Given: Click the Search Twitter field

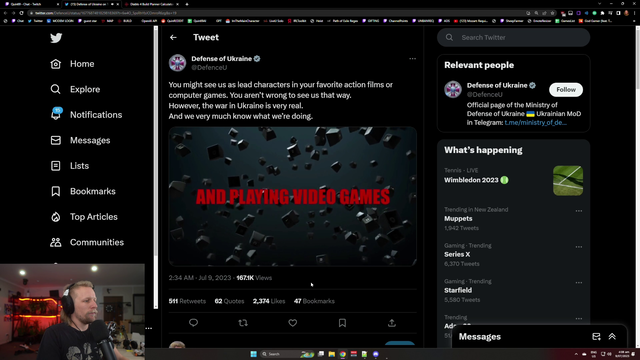Looking at the screenshot, I should click(x=513, y=38).
